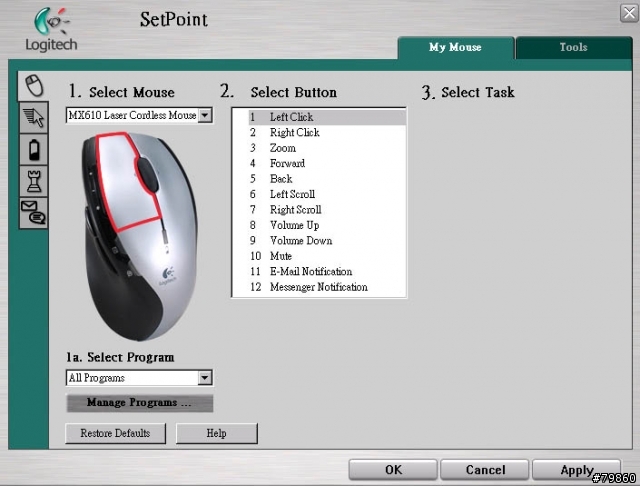Open the battery status icon

(33, 149)
